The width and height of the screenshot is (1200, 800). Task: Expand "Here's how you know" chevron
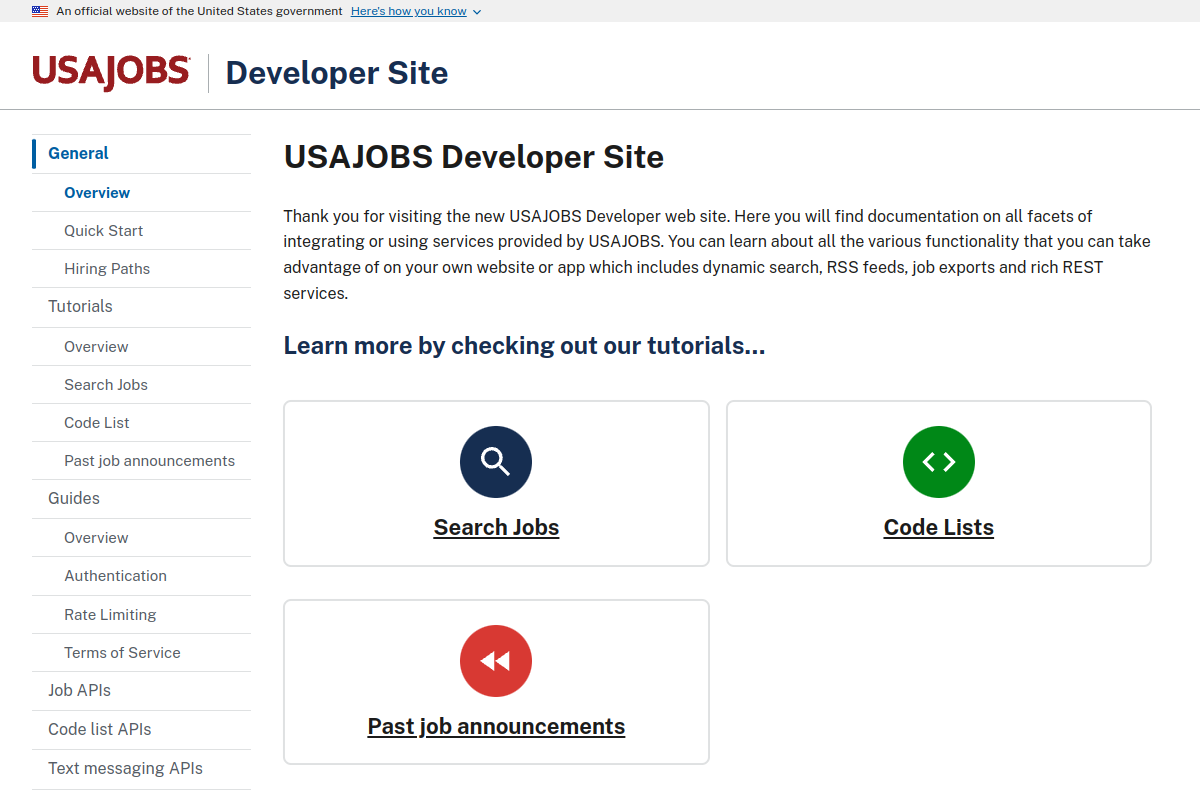pos(476,12)
